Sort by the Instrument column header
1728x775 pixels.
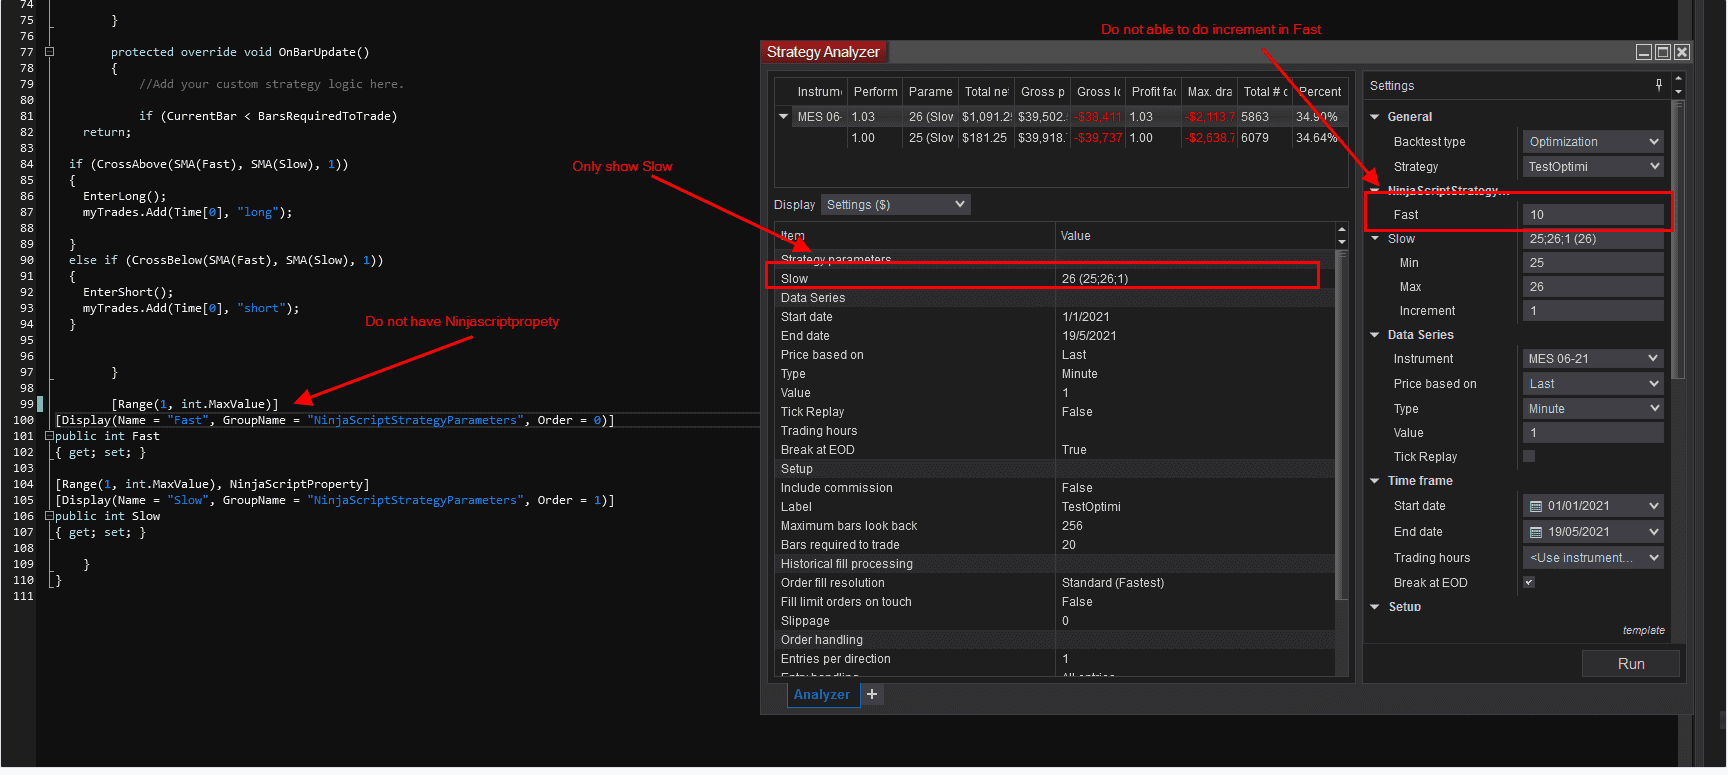click(819, 92)
